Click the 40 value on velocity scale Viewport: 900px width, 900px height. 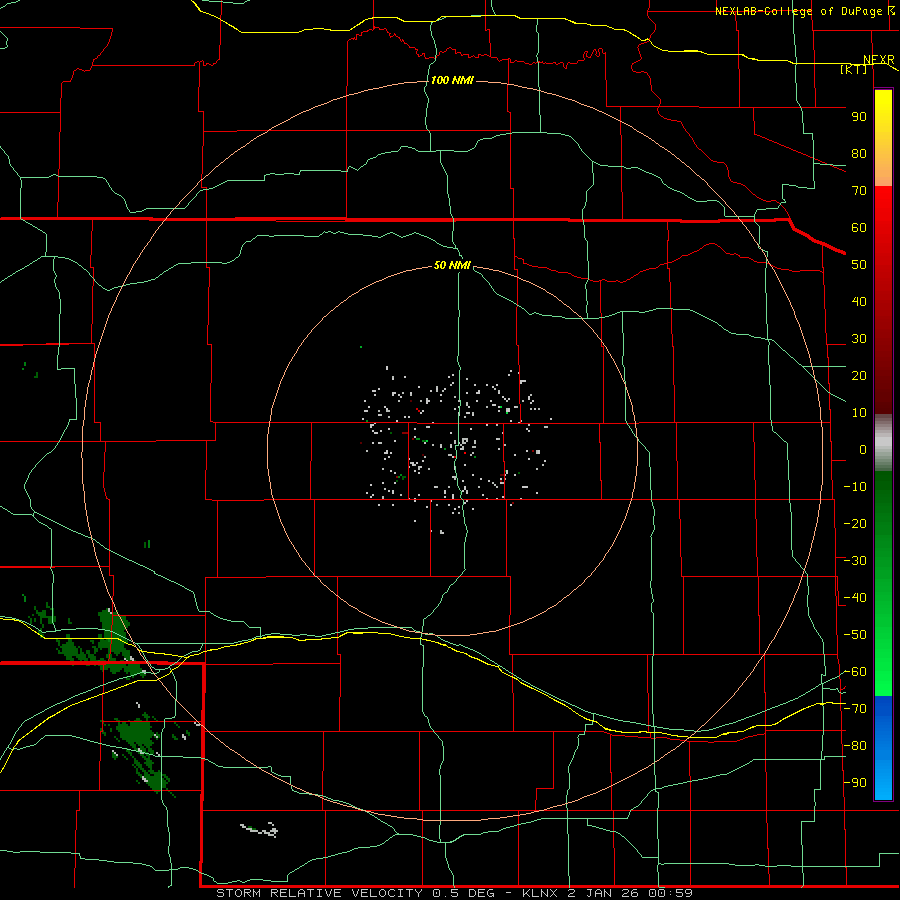tap(859, 301)
